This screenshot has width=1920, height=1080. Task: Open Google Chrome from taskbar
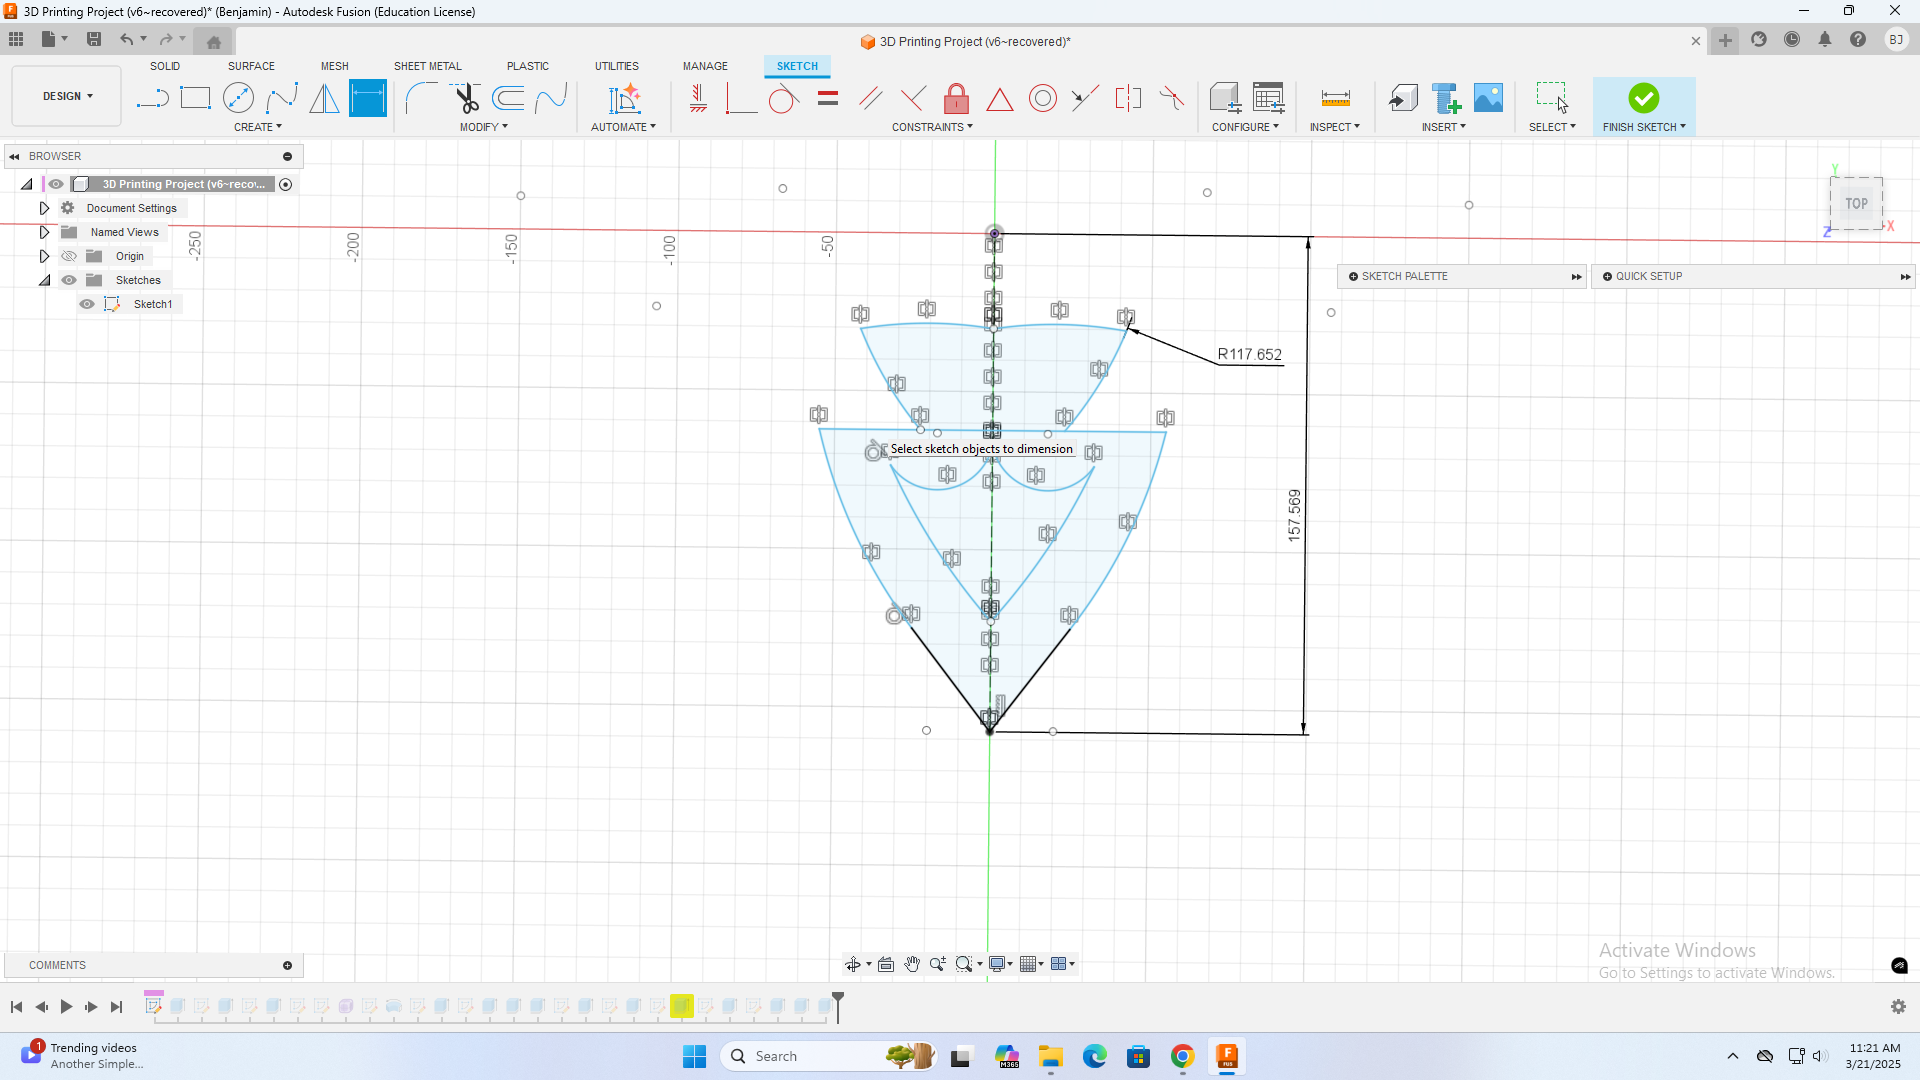point(1183,1056)
